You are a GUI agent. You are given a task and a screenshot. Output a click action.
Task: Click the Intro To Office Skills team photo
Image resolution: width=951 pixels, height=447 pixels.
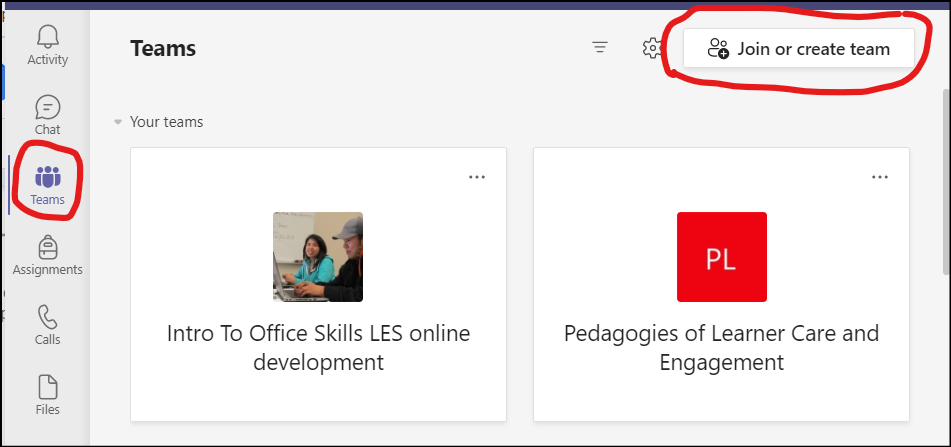(318, 257)
